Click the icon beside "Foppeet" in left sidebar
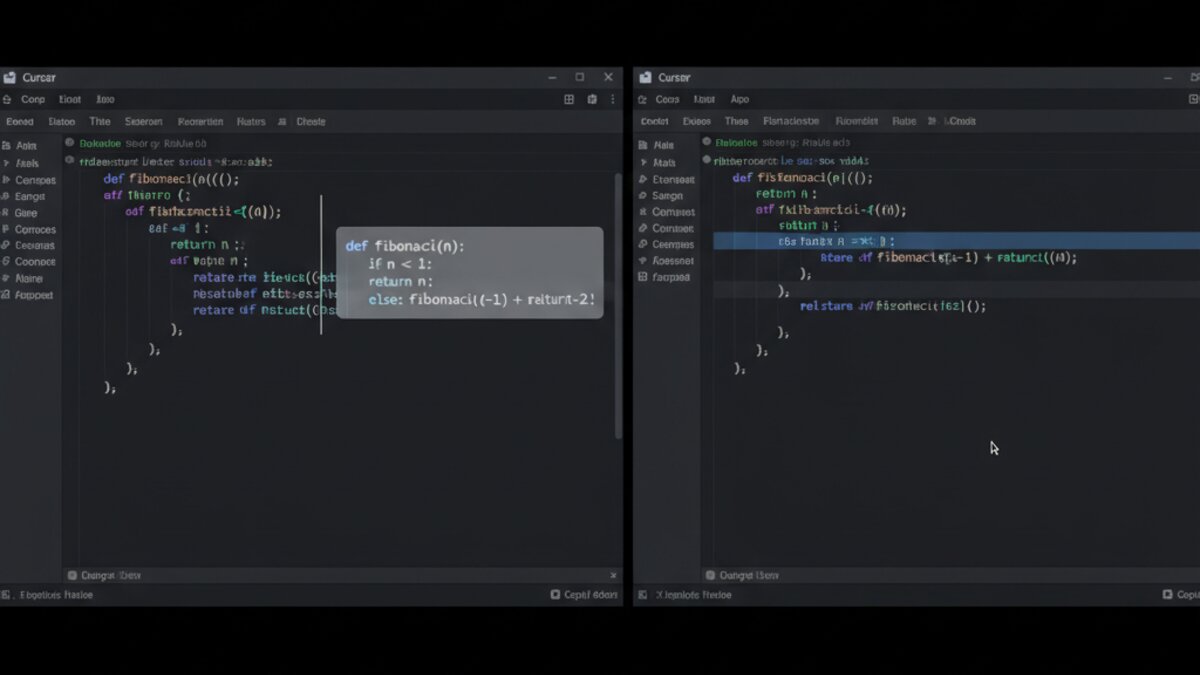This screenshot has height=675, width=1200. pos(6,295)
